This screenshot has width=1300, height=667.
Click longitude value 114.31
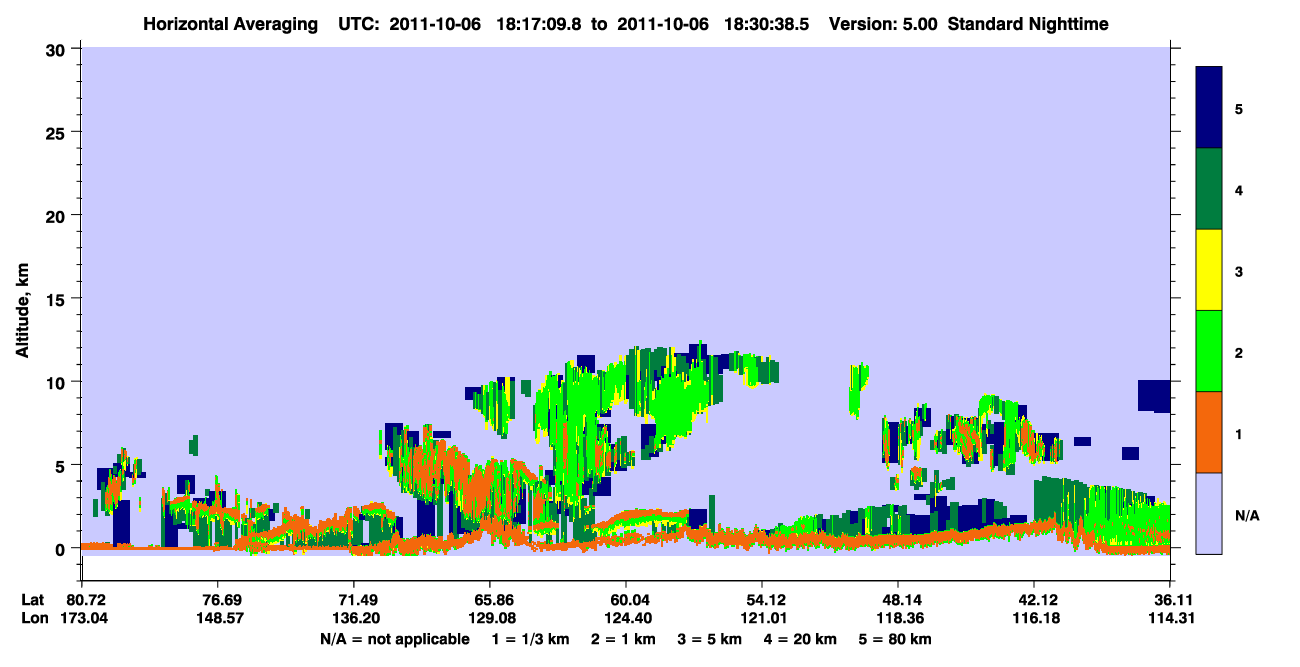pos(1170,619)
